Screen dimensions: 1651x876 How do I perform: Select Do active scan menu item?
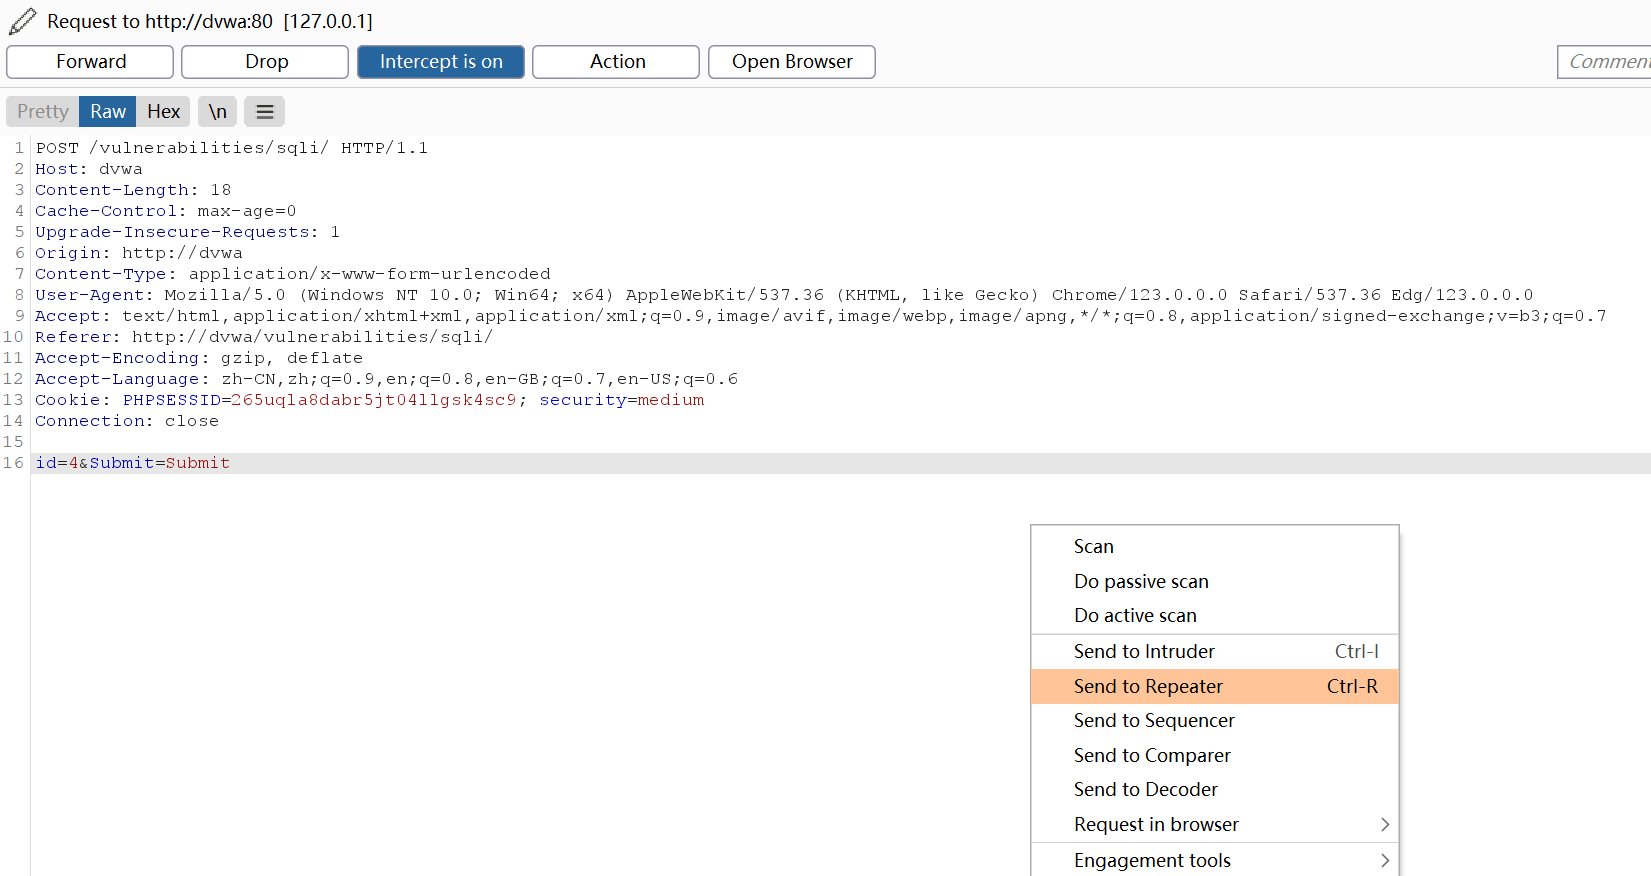click(1135, 616)
